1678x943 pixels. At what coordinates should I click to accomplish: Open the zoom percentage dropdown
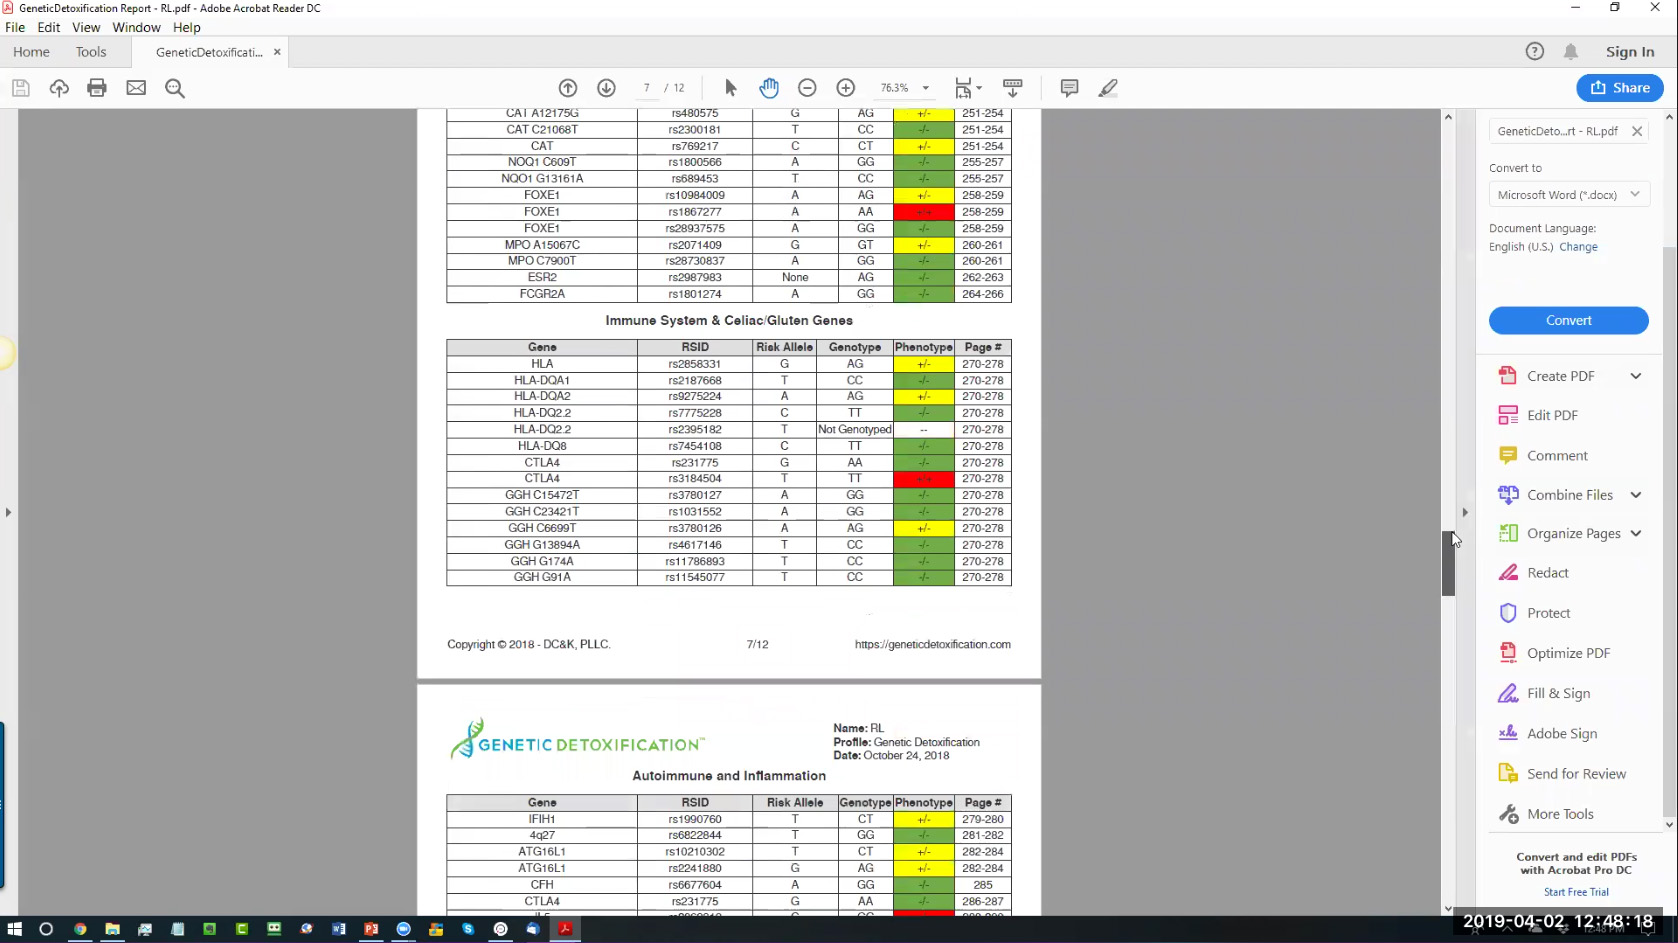tap(926, 88)
